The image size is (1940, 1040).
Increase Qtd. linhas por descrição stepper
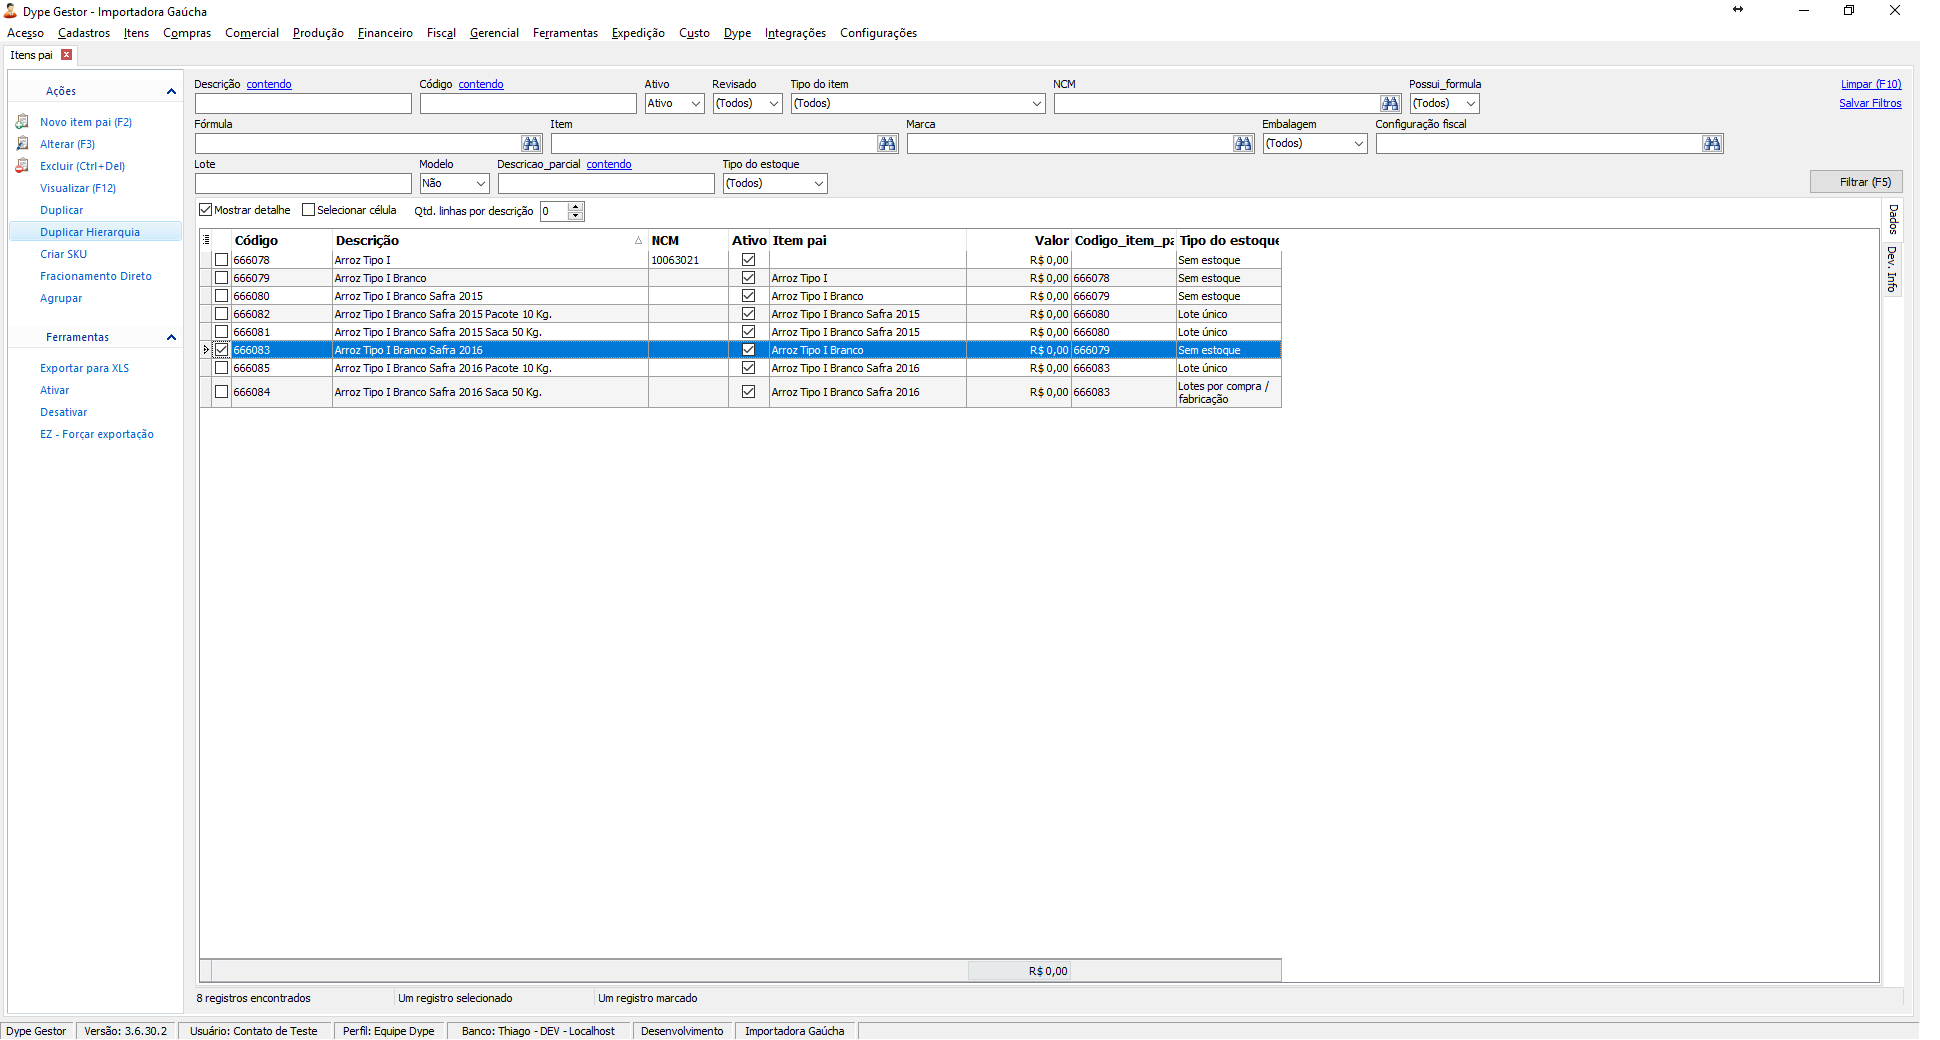tap(575, 206)
